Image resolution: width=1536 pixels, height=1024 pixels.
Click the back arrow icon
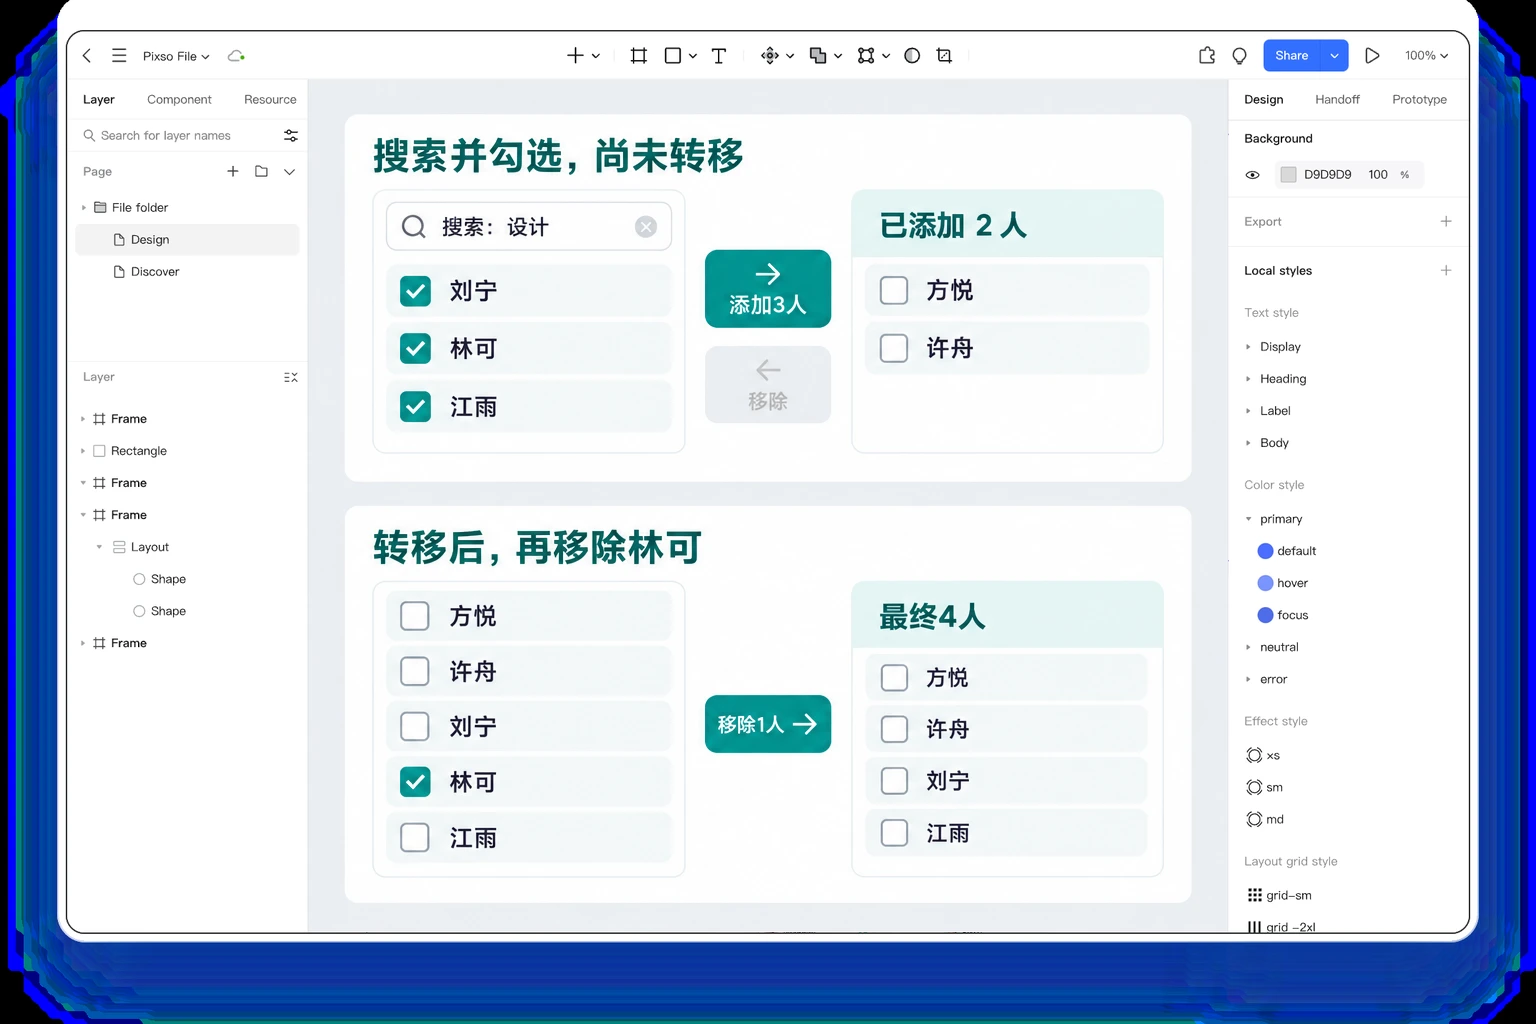(87, 56)
